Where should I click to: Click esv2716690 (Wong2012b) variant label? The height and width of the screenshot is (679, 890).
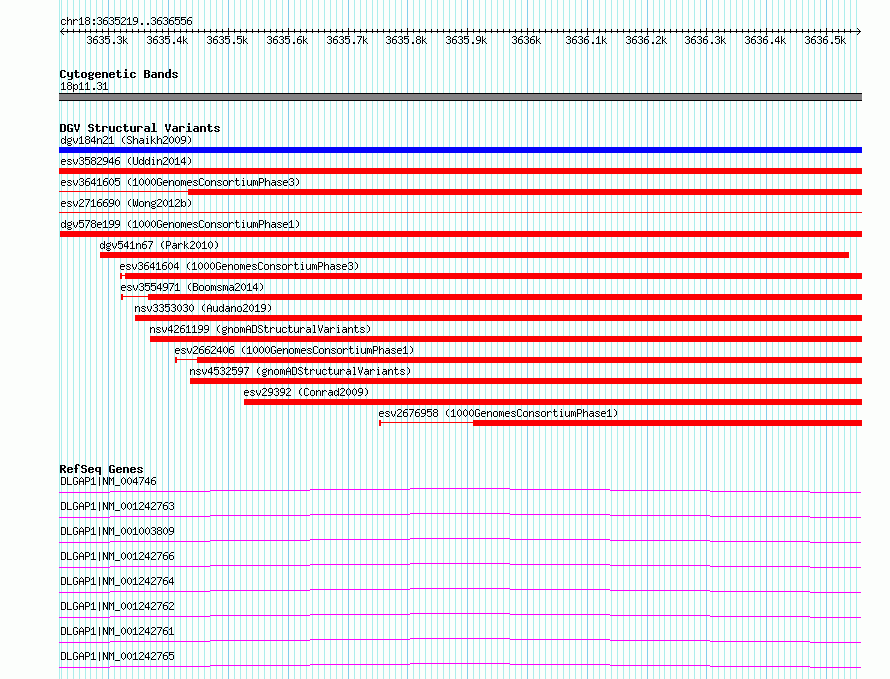[126, 203]
